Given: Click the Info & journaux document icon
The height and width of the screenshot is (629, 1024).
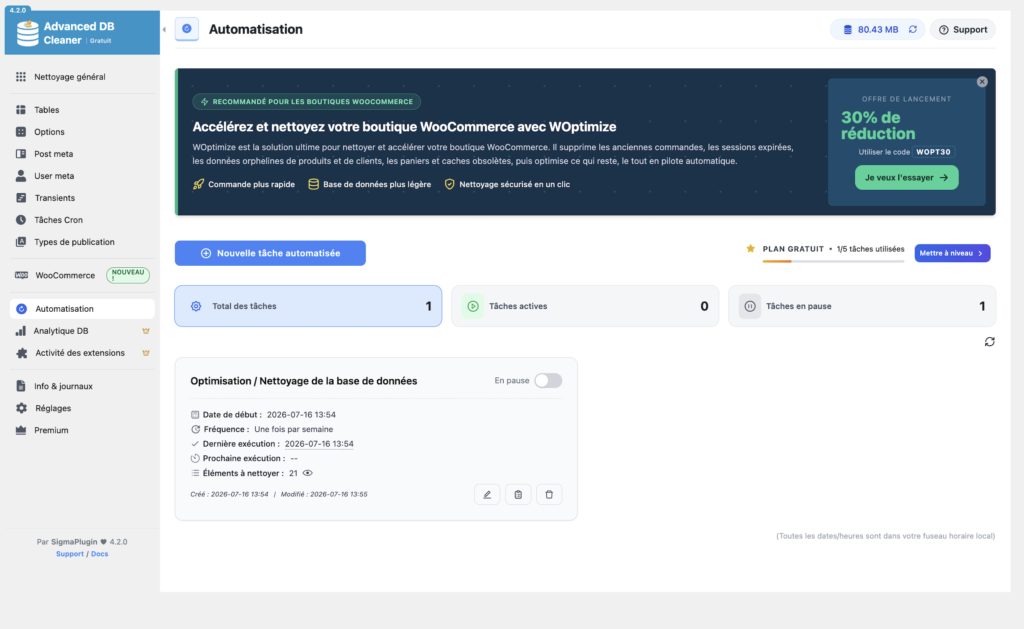Looking at the screenshot, I should point(21,386).
